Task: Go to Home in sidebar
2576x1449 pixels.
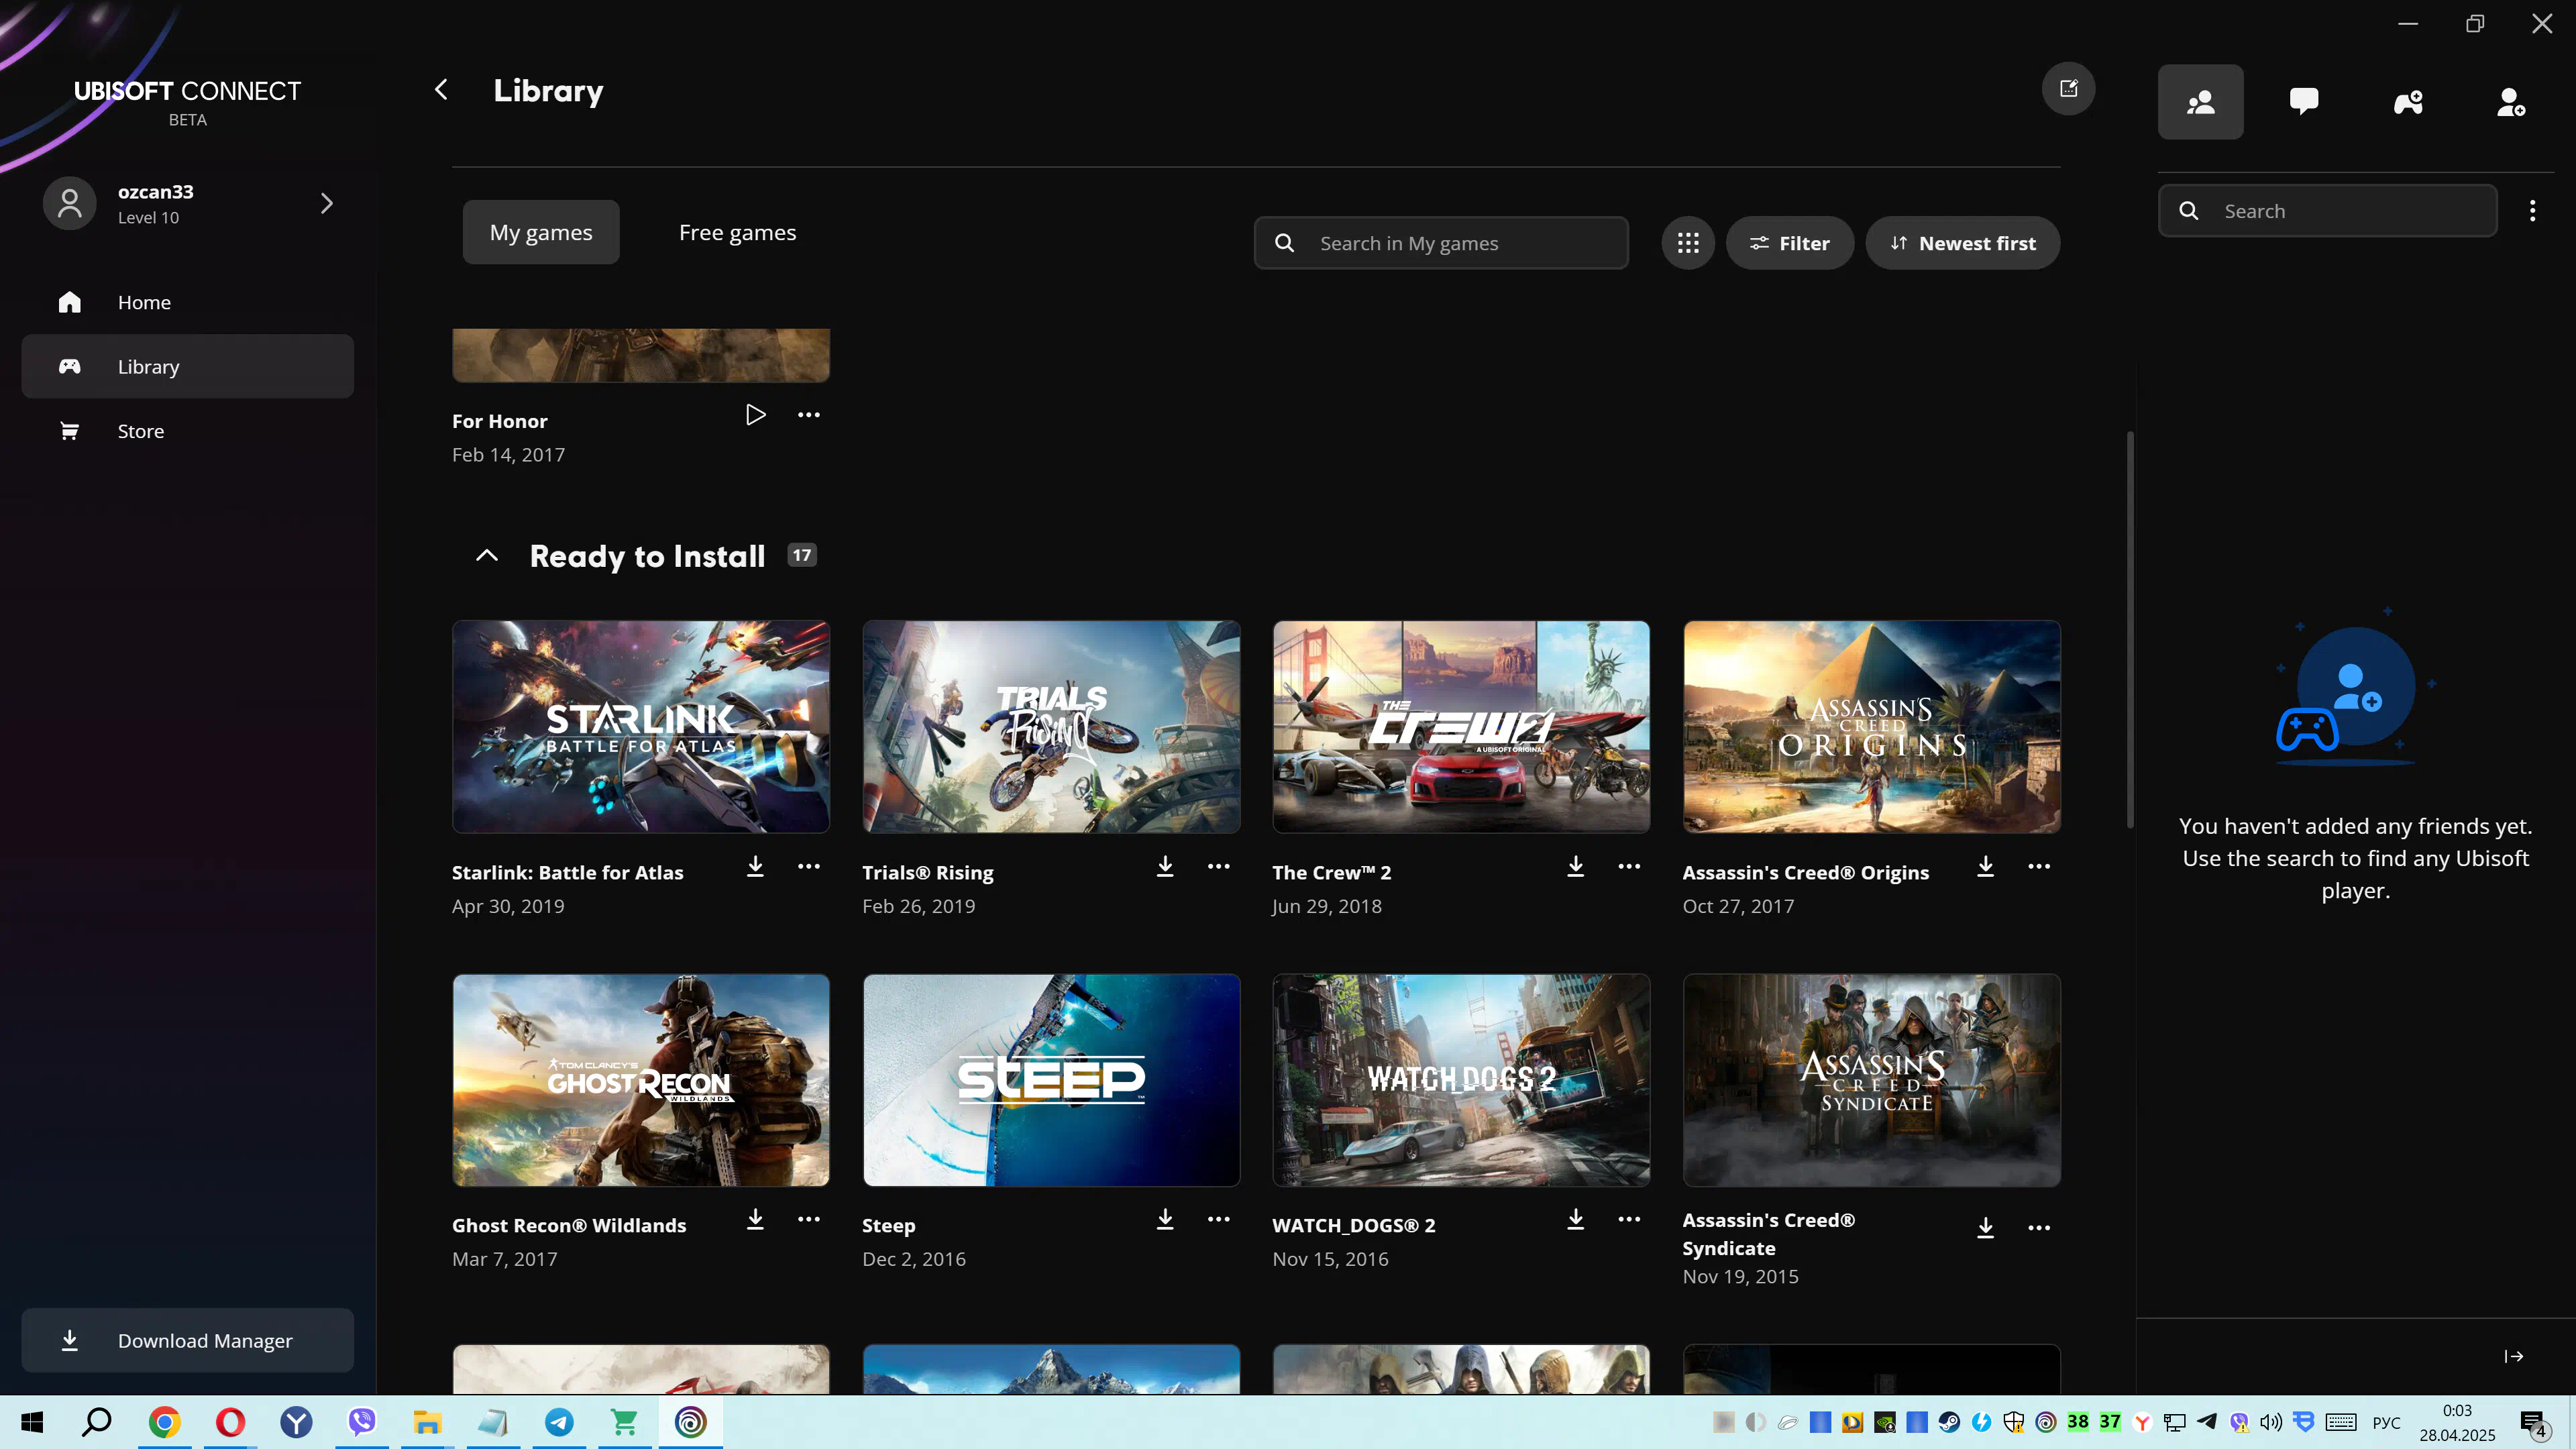Action: click(x=188, y=302)
